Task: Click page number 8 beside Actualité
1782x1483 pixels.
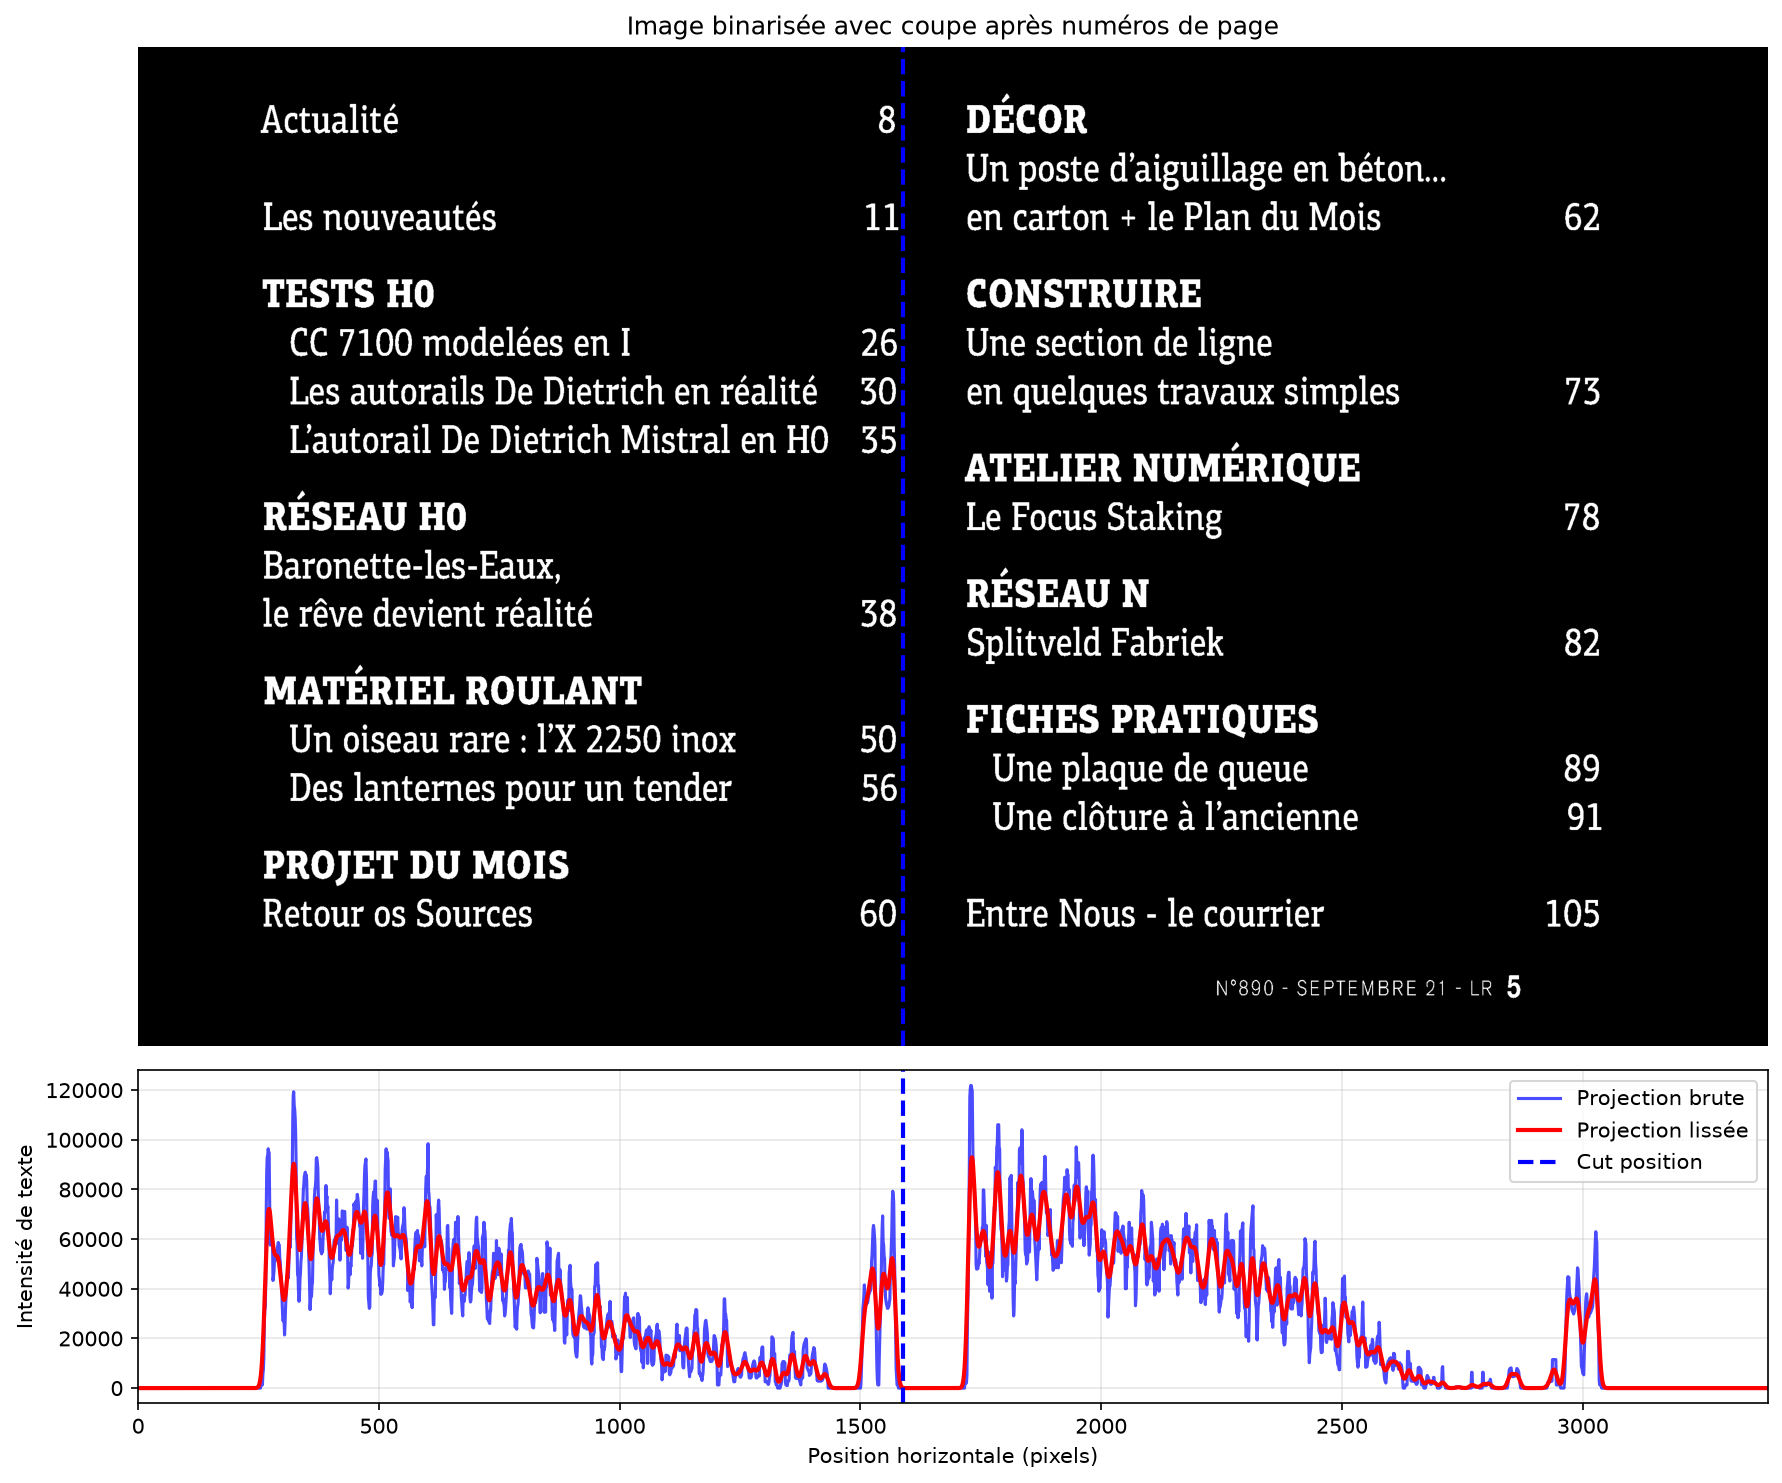Action: point(887,120)
